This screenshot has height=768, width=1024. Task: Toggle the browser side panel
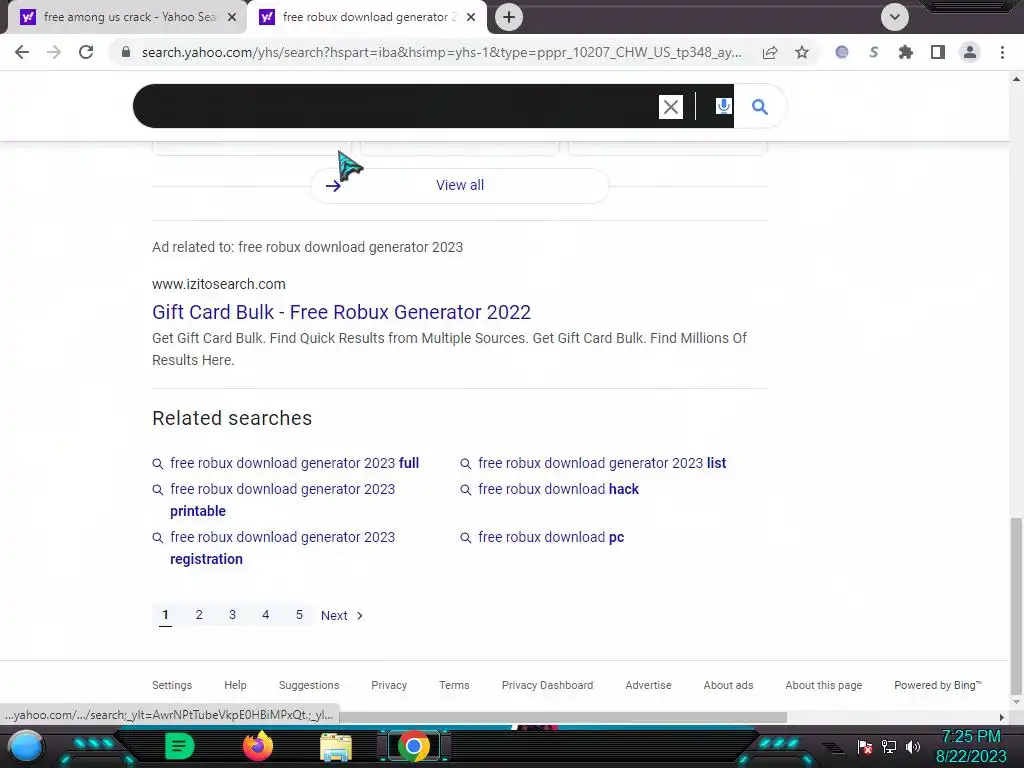[938, 52]
